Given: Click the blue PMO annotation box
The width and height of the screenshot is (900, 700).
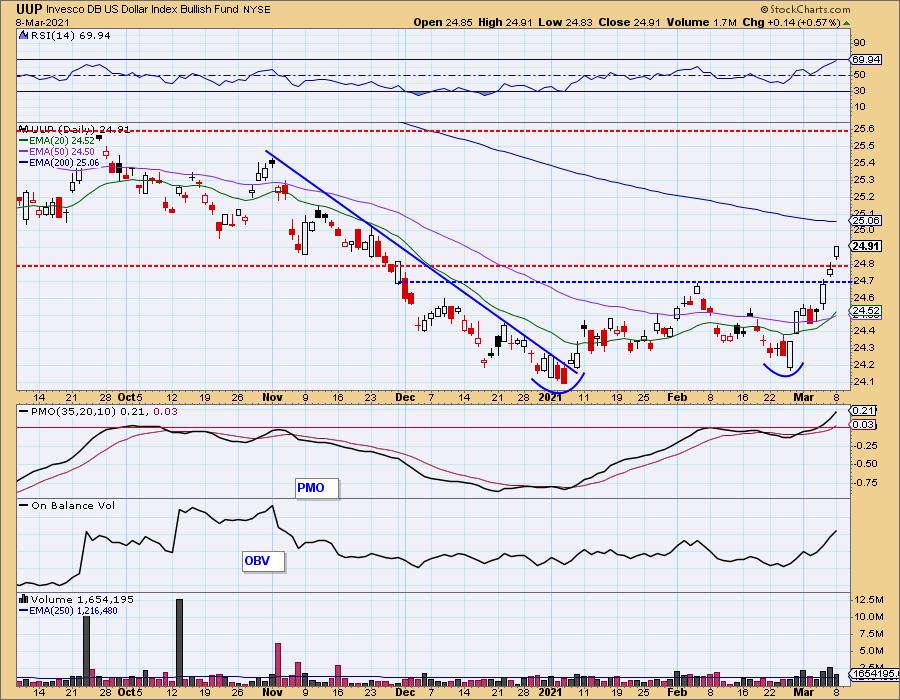Looking at the screenshot, I should tap(317, 488).
